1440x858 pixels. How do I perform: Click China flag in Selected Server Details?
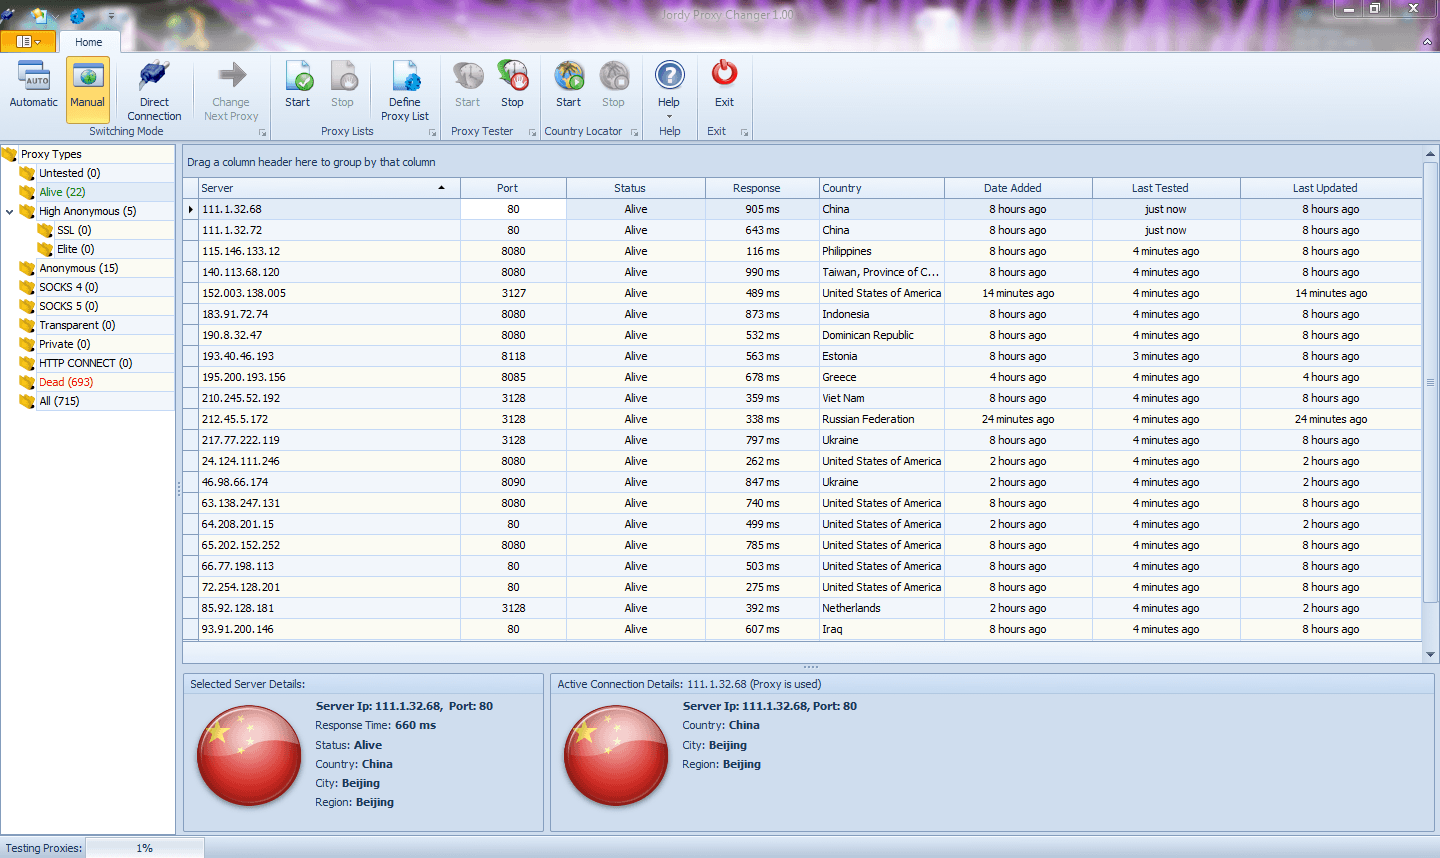click(249, 755)
